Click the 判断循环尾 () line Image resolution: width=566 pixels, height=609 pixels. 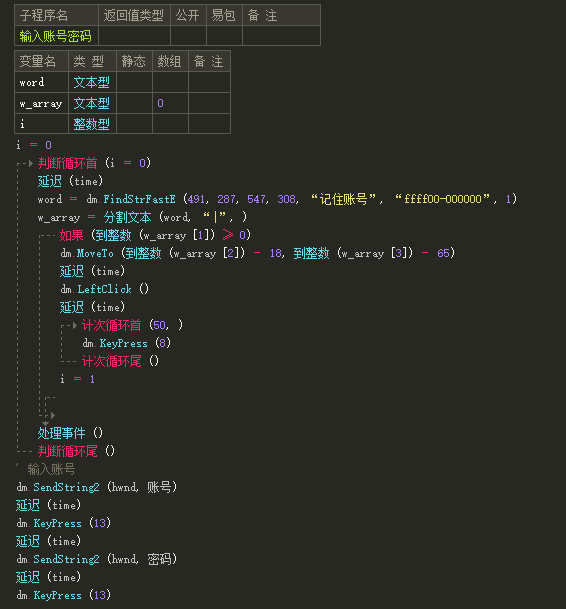[x=77, y=451]
